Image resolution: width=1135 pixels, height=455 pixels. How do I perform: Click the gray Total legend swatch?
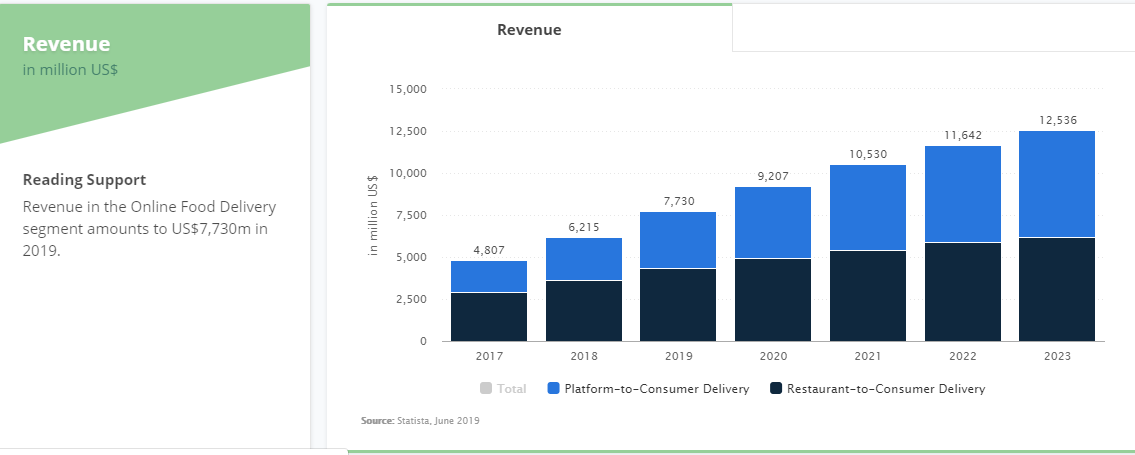(x=486, y=389)
